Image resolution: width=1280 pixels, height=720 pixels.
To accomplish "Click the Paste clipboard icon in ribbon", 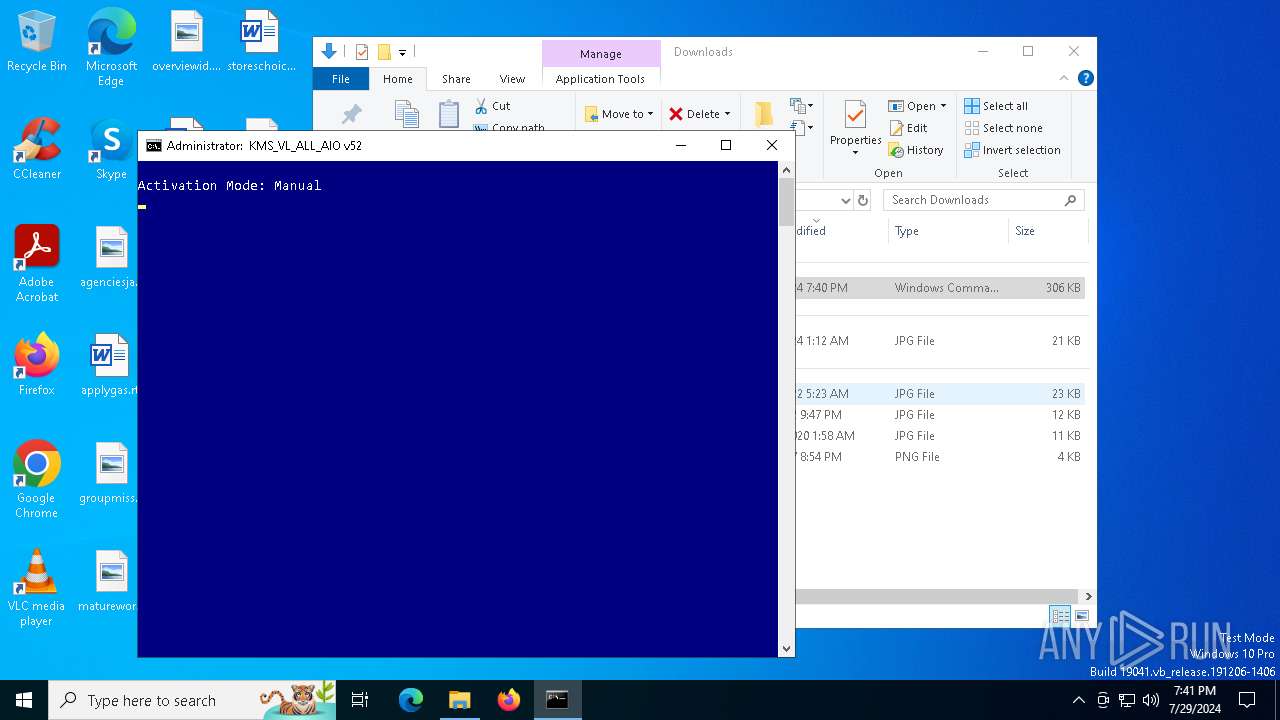I will [x=449, y=114].
